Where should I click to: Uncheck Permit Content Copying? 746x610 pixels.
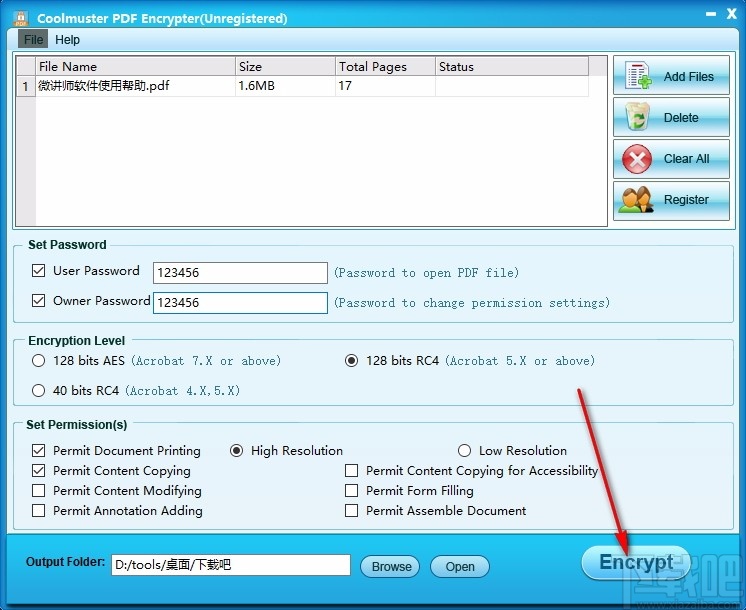(39, 471)
